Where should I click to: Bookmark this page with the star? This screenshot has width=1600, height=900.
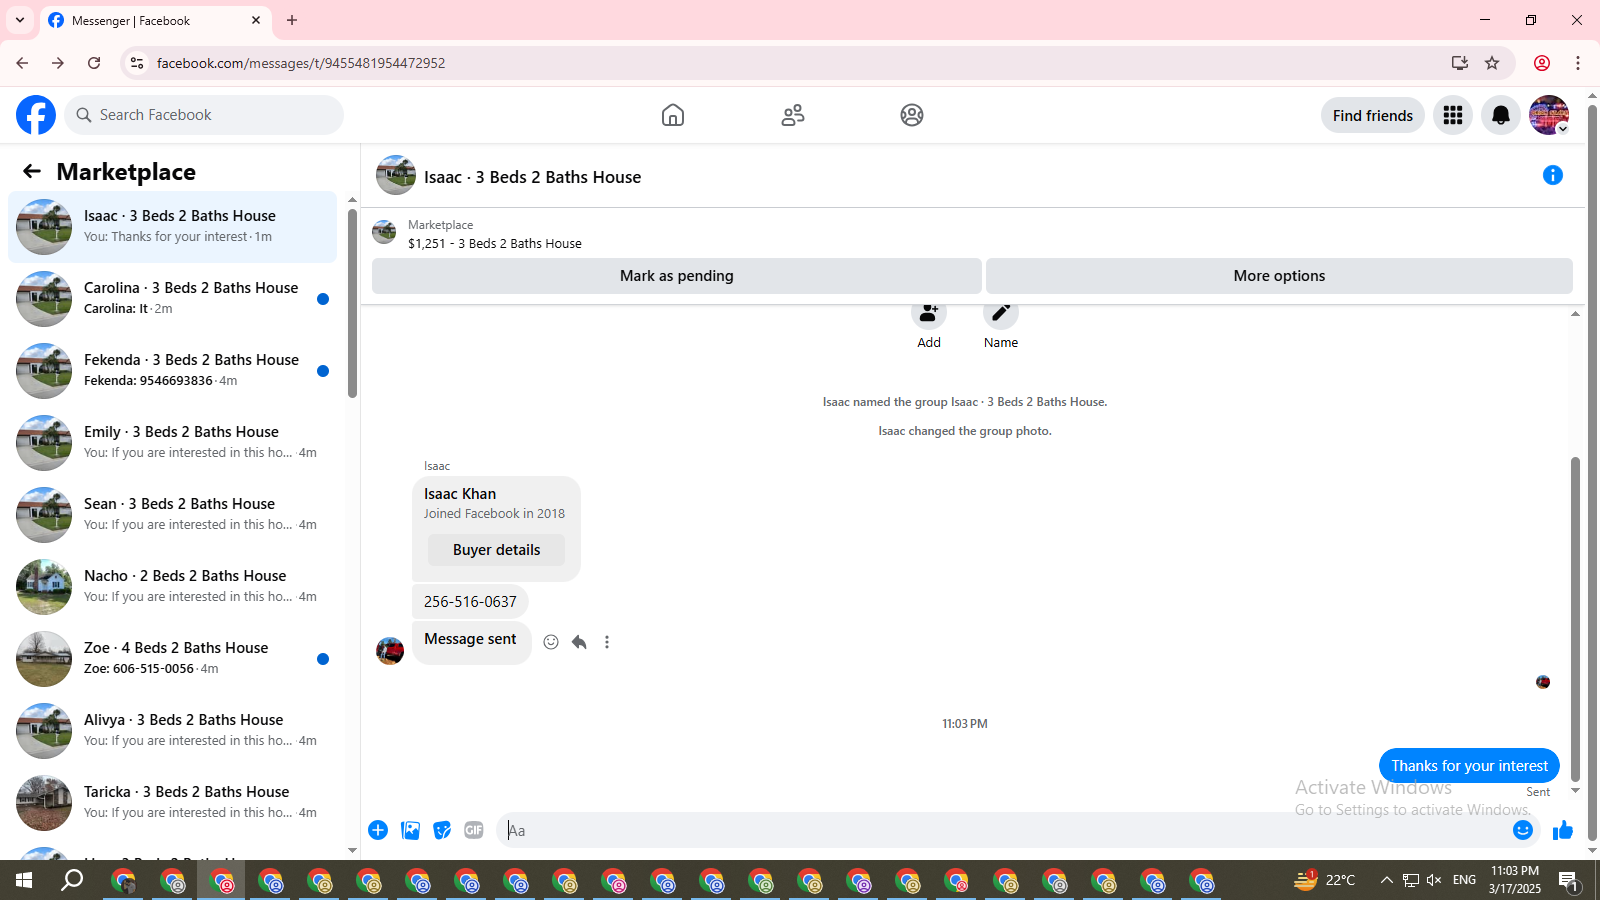coord(1492,63)
